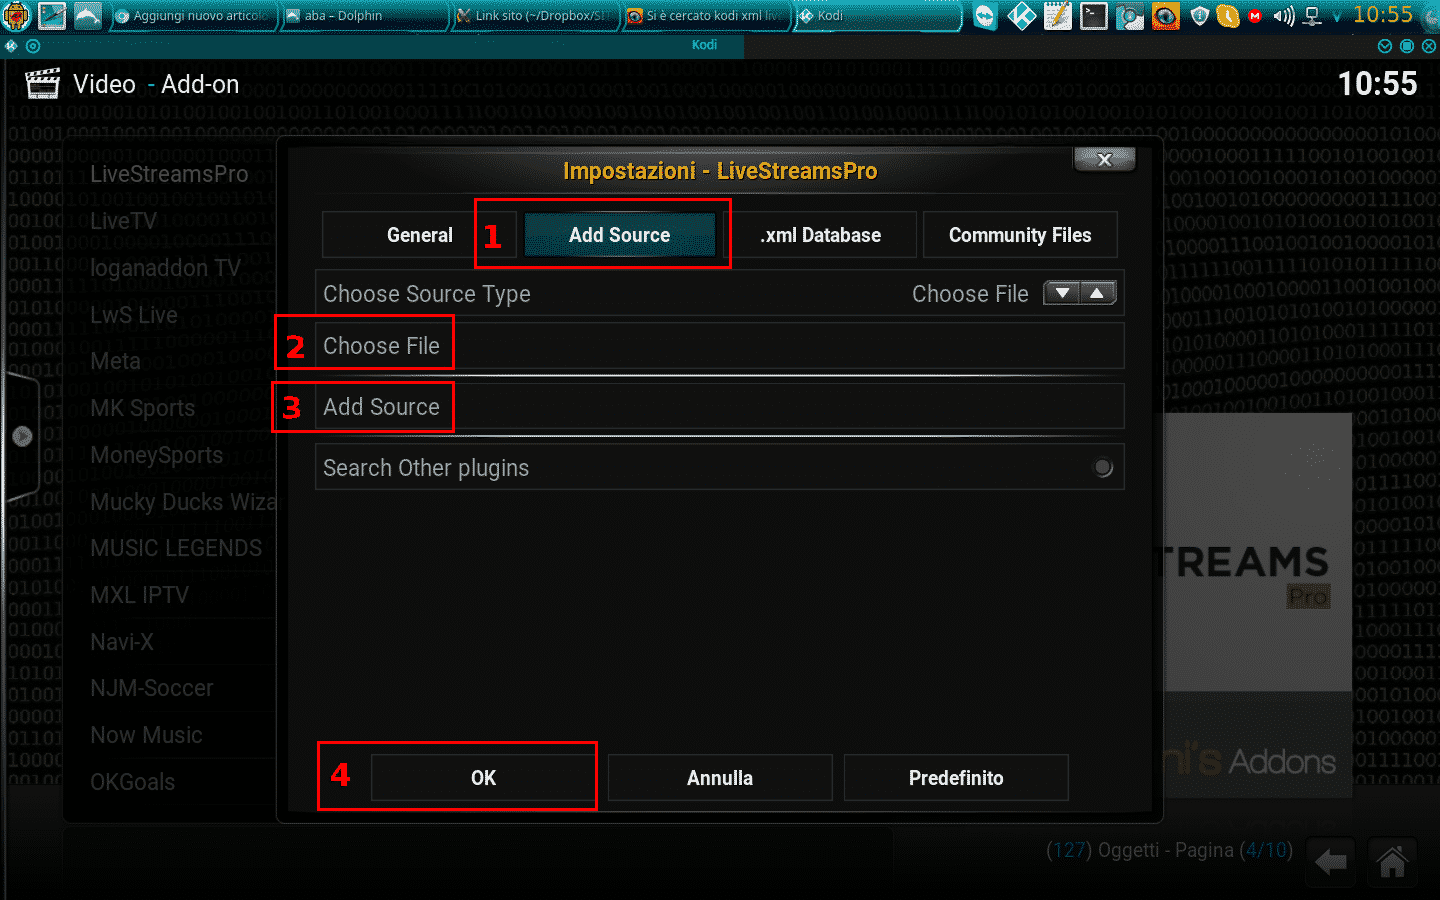Open the notepad text editor icon
Screen dimensions: 1440x900
1057,16
